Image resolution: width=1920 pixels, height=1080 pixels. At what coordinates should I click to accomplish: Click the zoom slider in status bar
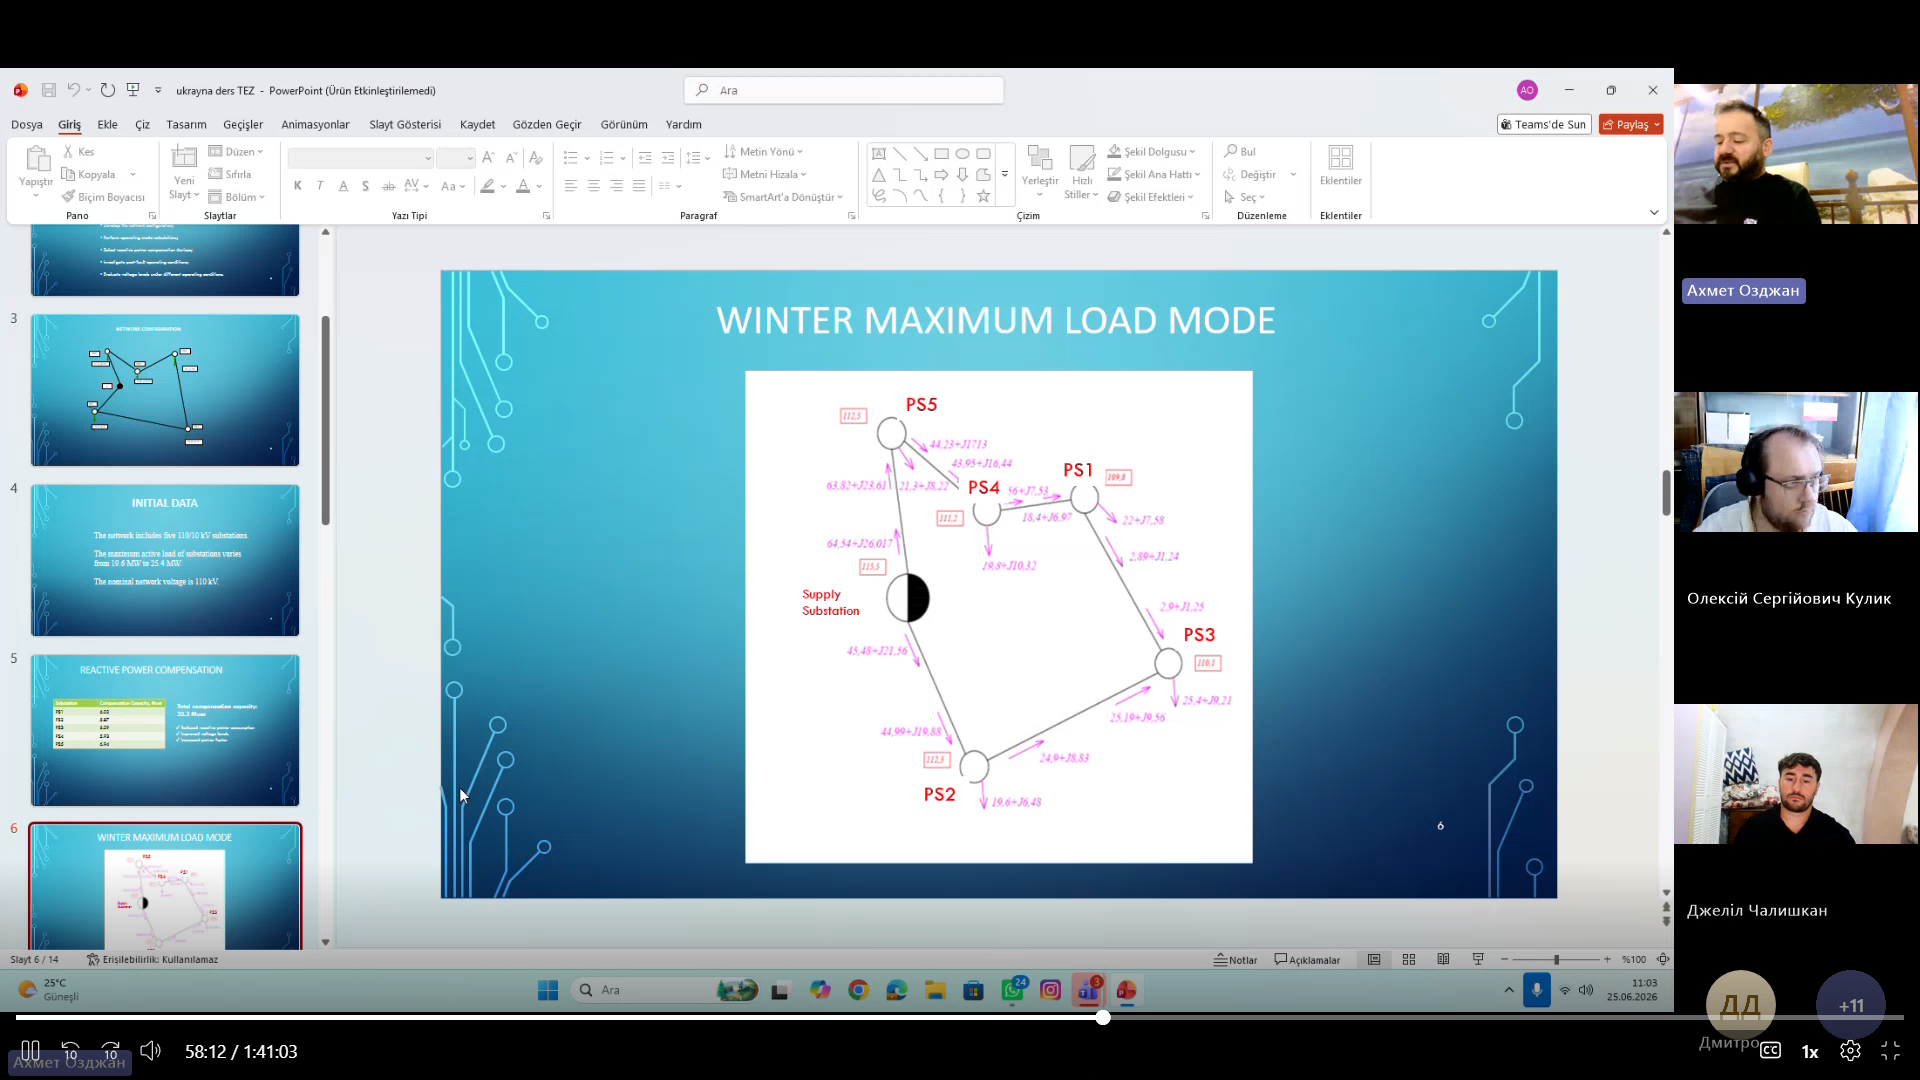coord(1556,960)
